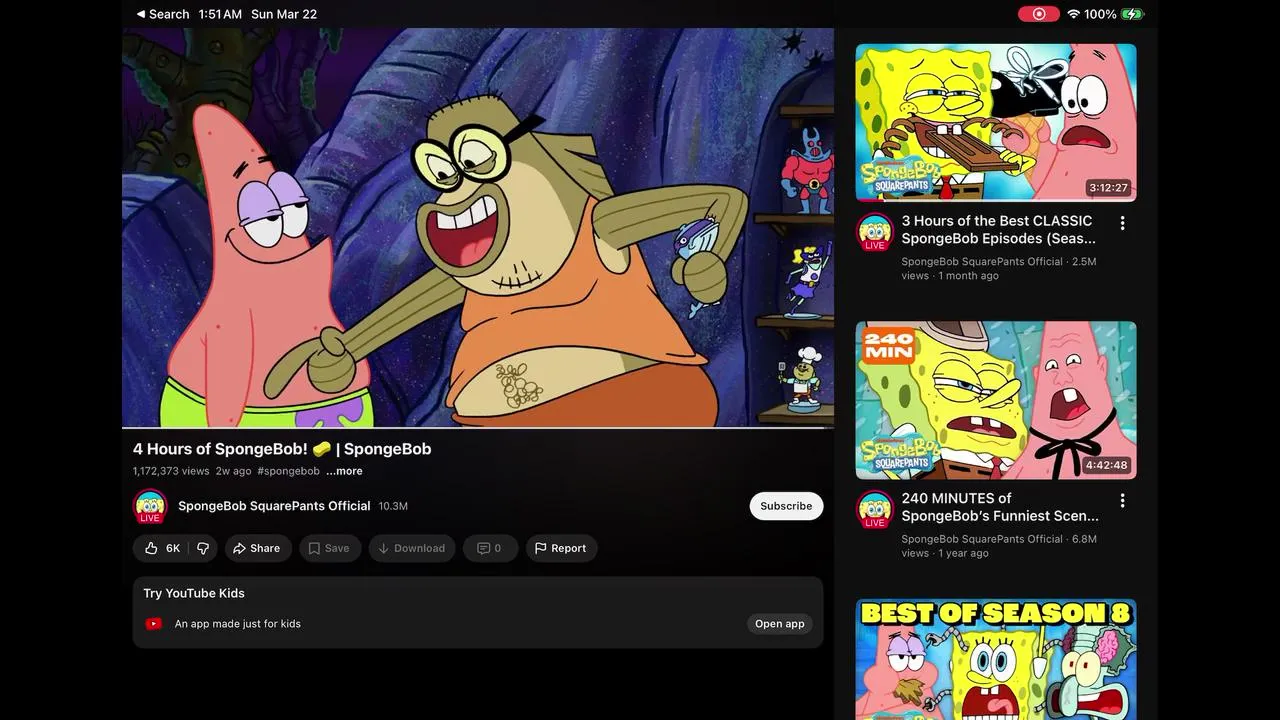The image size is (1280, 720).
Task: Click the Save bookmark button
Action: (x=330, y=548)
